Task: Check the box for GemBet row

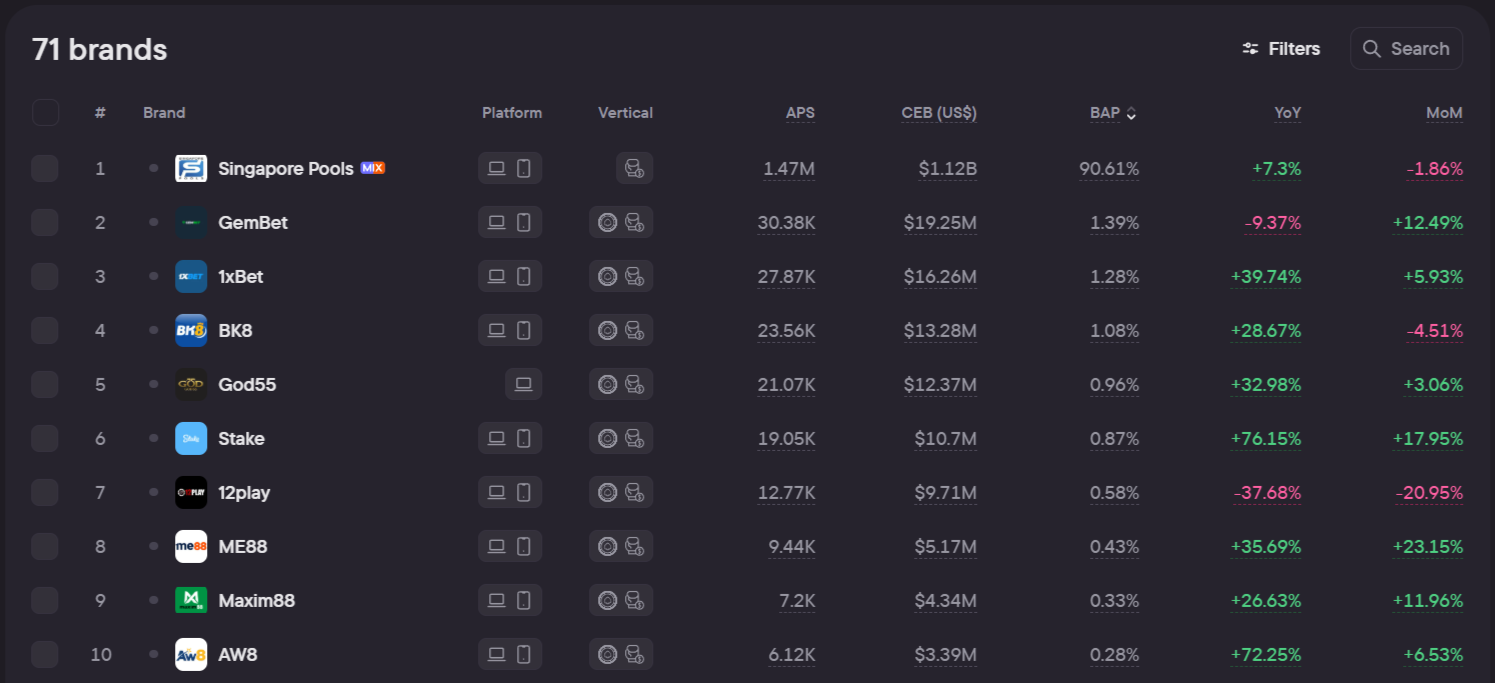Action: [x=45, y=222]
